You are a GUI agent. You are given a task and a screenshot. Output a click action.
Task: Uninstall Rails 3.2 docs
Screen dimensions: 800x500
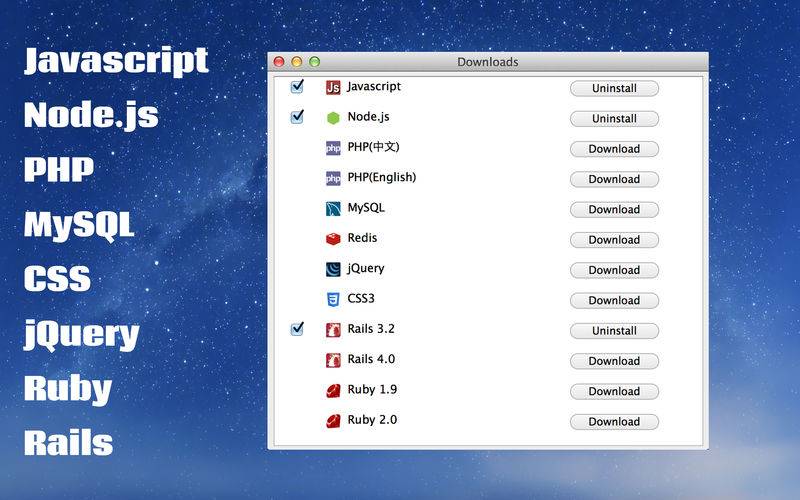[614, 331]
